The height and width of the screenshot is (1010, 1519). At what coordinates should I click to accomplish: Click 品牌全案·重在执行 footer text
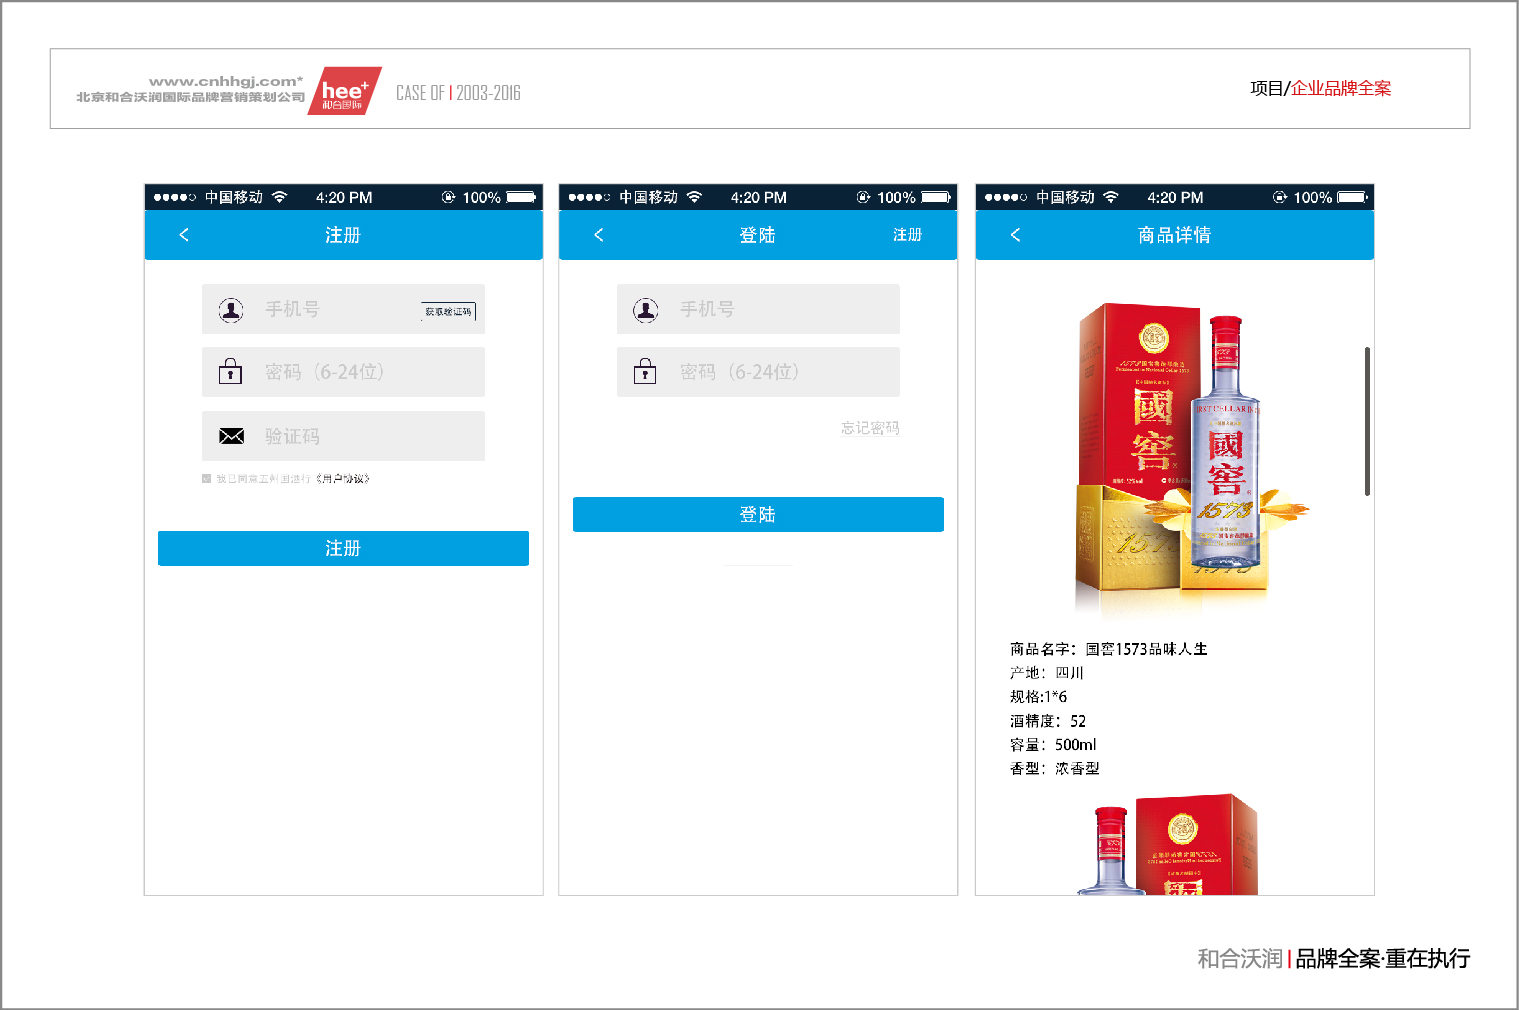tap(1383, 959)
